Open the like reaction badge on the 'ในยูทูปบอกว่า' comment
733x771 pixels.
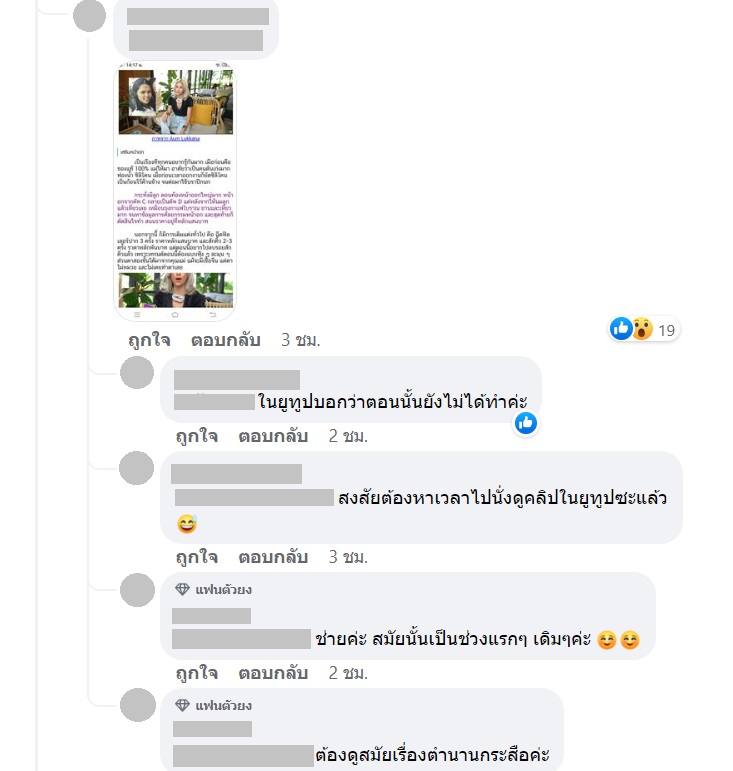tap(526, 423)
